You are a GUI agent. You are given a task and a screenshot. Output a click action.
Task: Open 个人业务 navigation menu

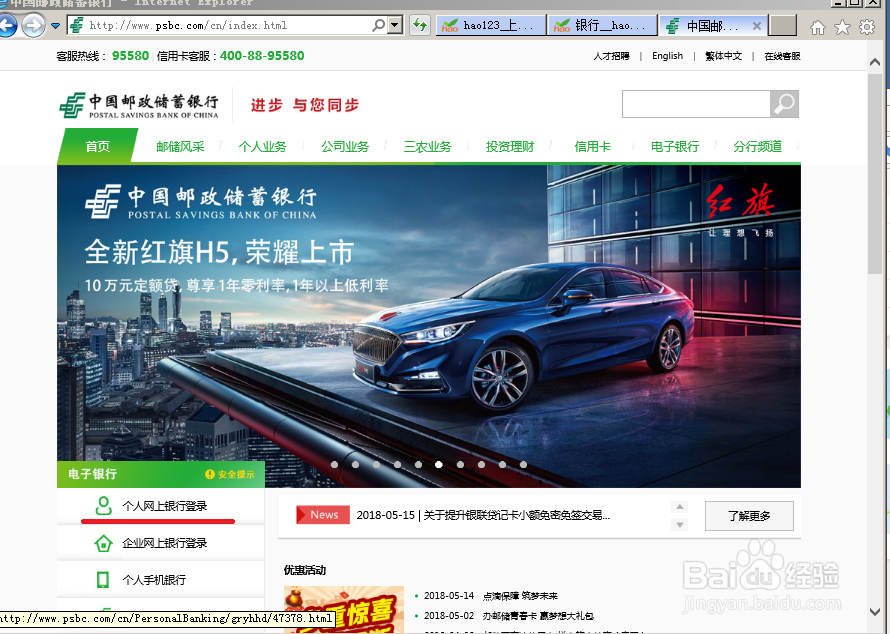coord(262,146)
